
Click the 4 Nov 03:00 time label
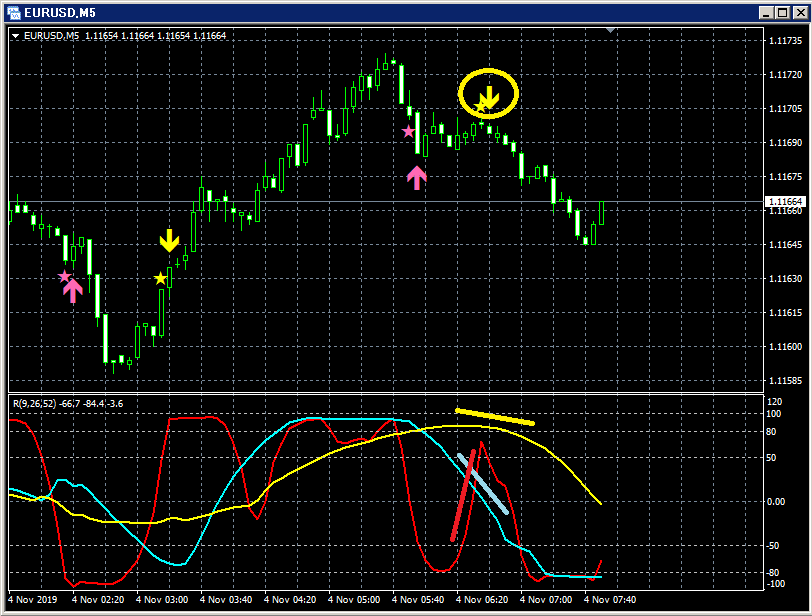(x=162, y=599)
